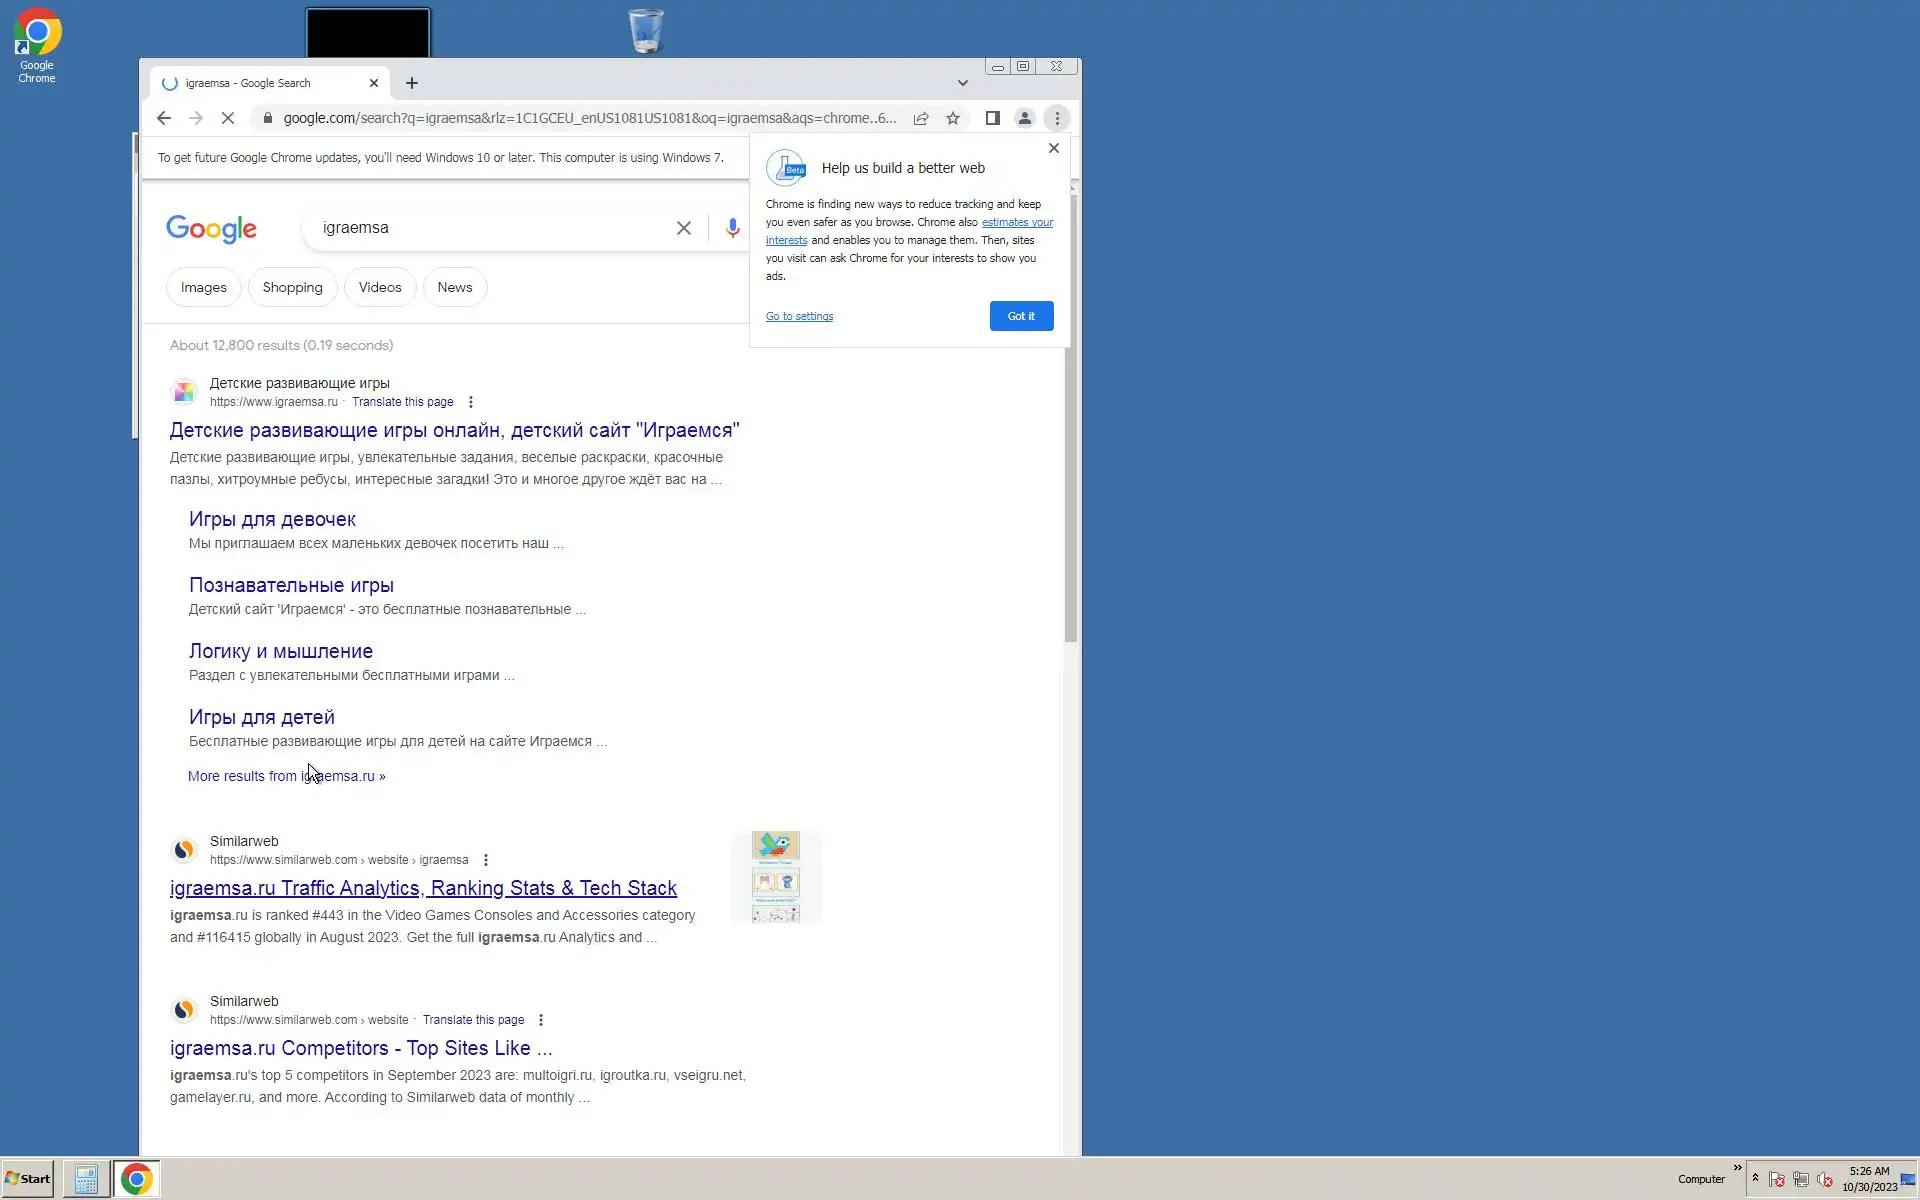
Task: Open options for first igraemsa.ru result
Action: pyautogui.click(x=471, y=402)
